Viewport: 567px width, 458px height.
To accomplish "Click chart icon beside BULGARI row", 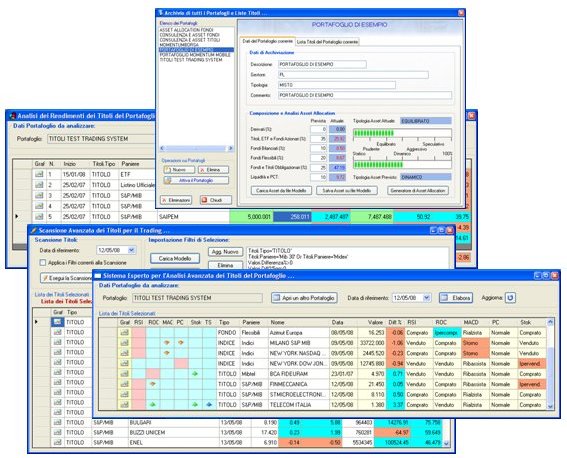I will (57, 422).
